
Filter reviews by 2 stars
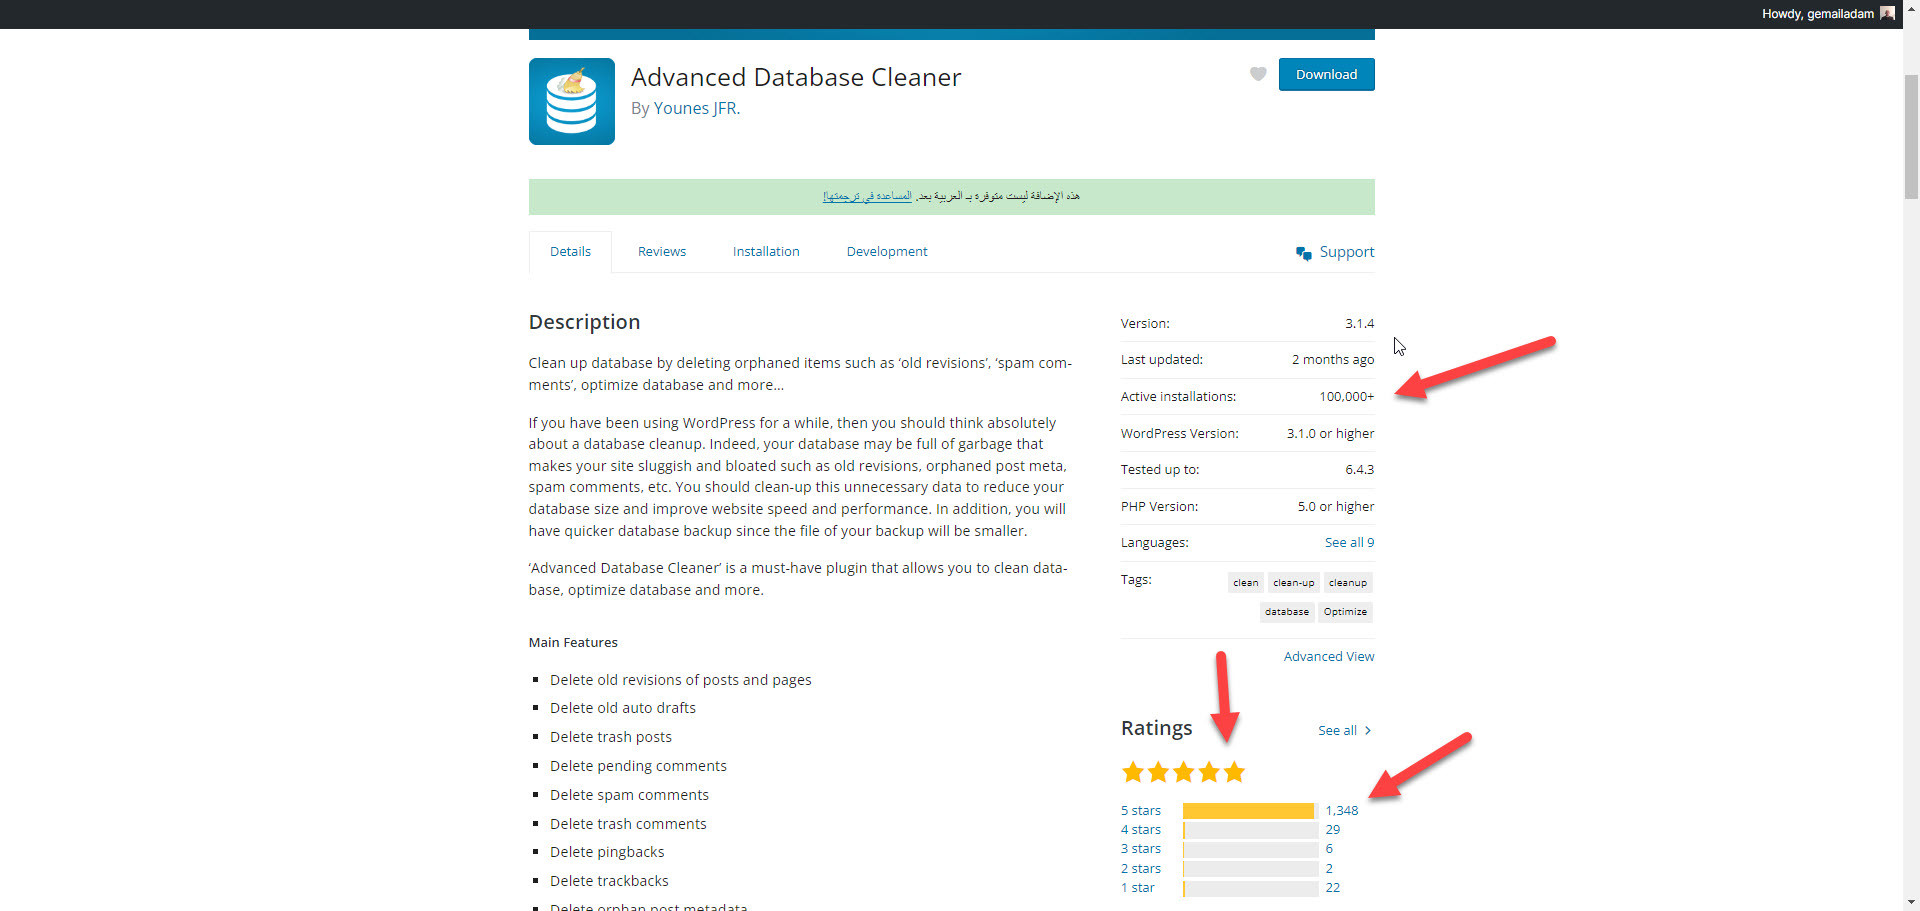[1141, 869]
